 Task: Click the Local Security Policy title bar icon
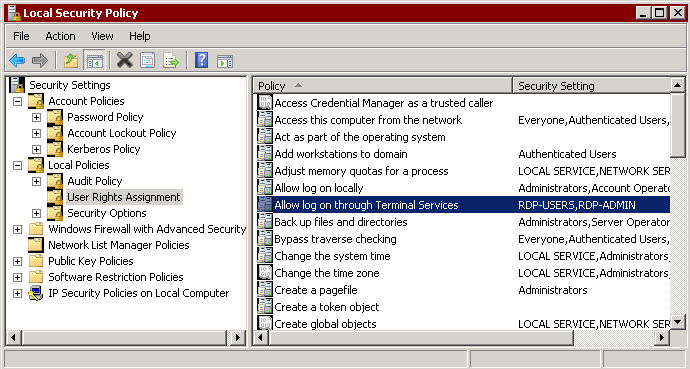click(14, 13)
